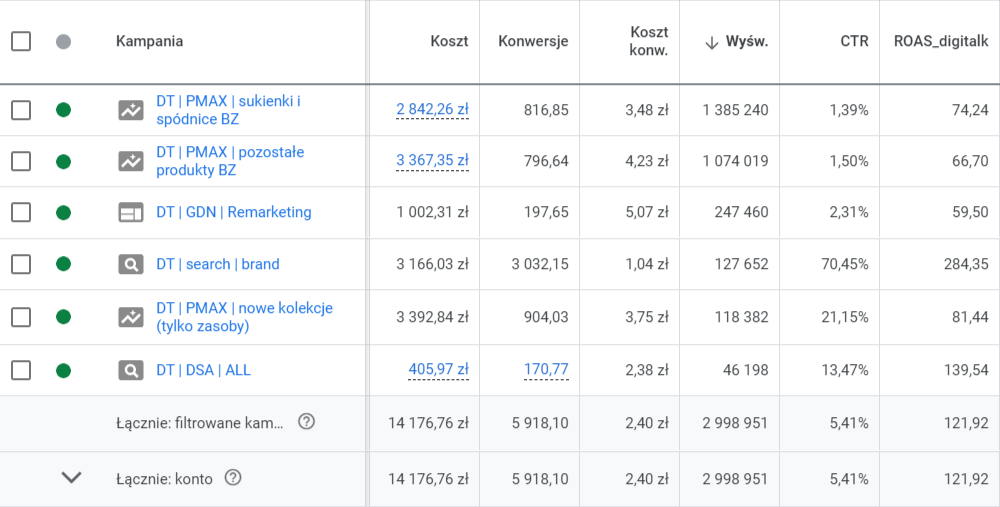Click the grey status circle in header
Screen dimensions: 1000x507
(x=64, y=41)
